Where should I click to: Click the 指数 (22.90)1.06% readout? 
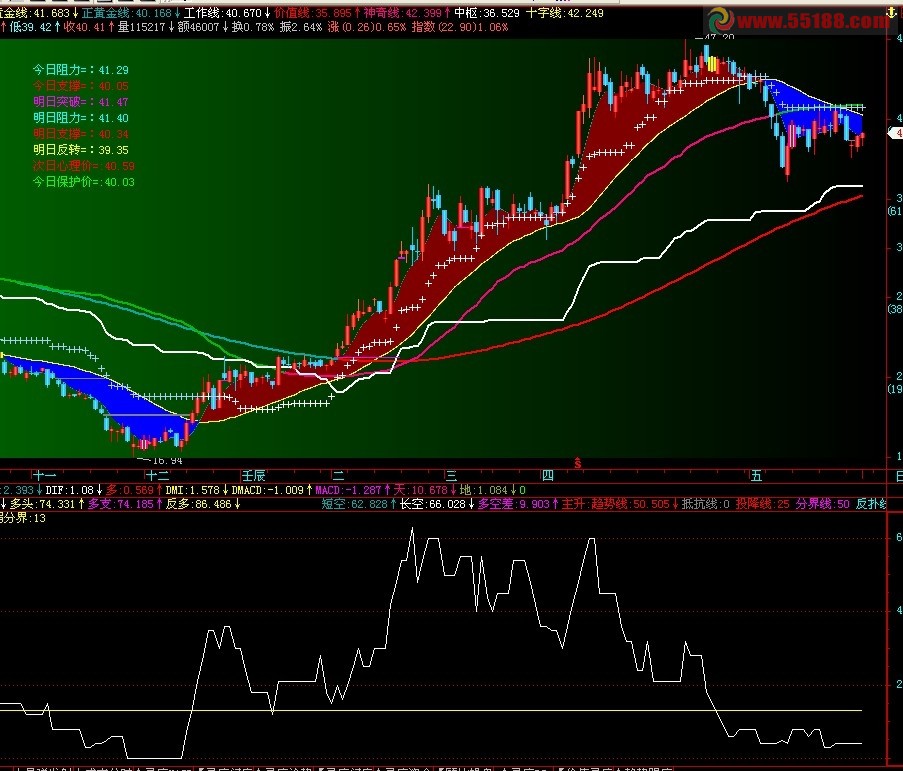click(x=460, y=27)
